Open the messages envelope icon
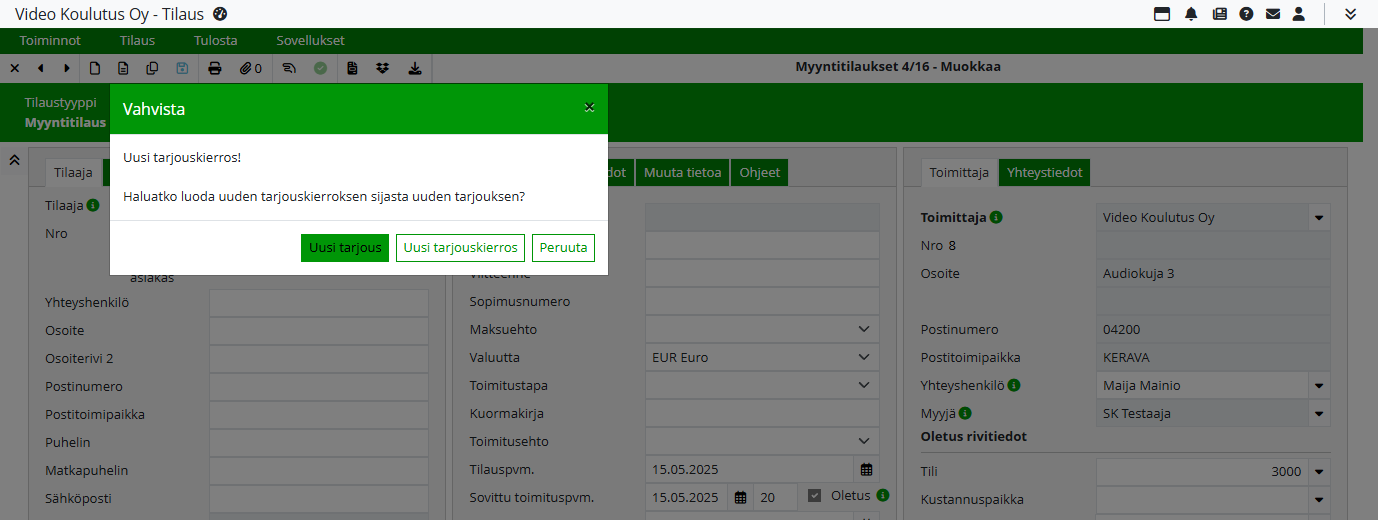1378x520 pixels. [x=1273, y=14]
